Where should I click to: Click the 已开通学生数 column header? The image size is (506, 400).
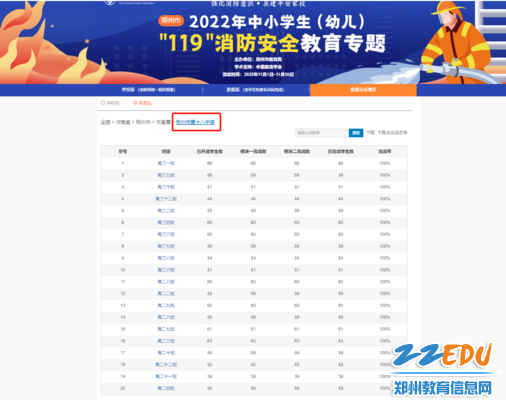(x=210, y=151)
